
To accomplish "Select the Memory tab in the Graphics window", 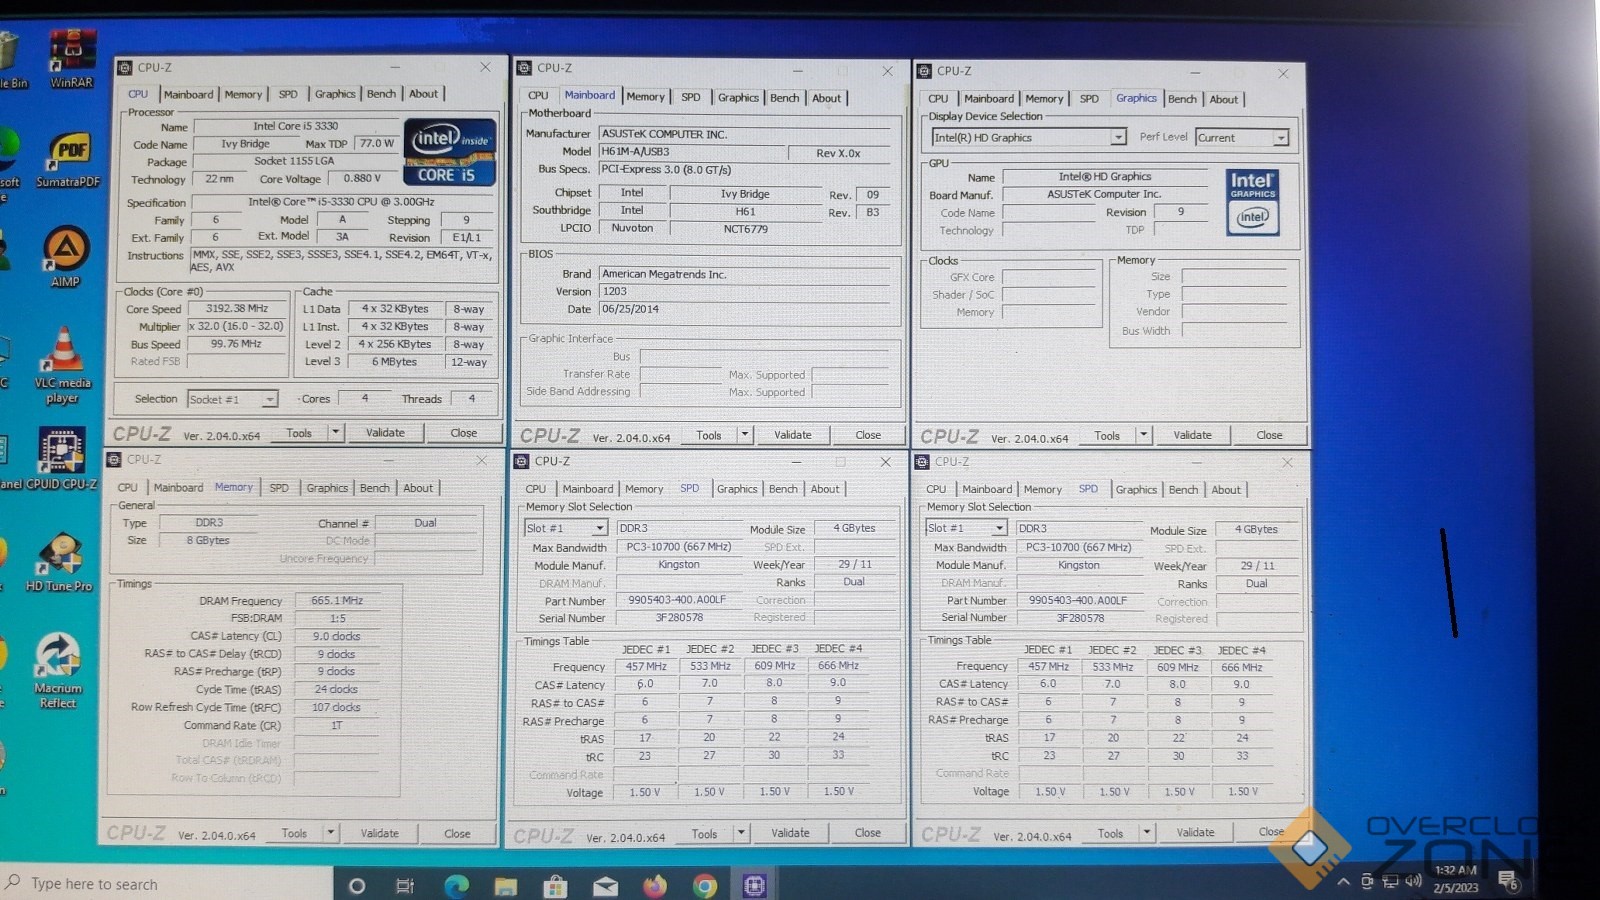I will (x=1044, y=99).
